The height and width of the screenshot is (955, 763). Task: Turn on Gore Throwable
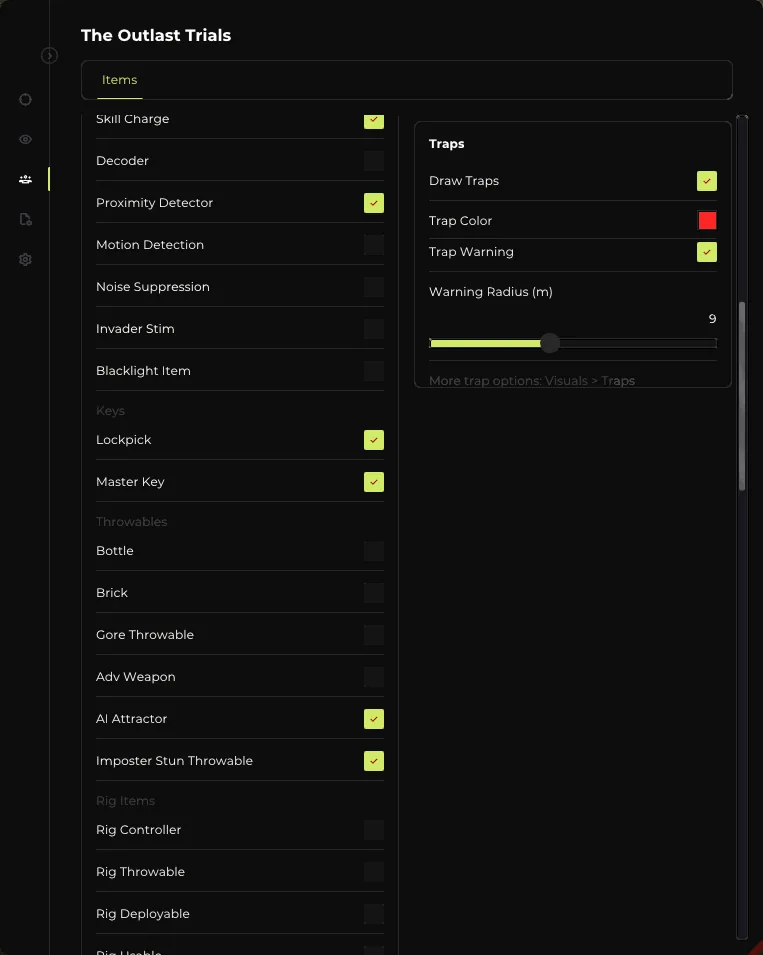coord(374,635)
